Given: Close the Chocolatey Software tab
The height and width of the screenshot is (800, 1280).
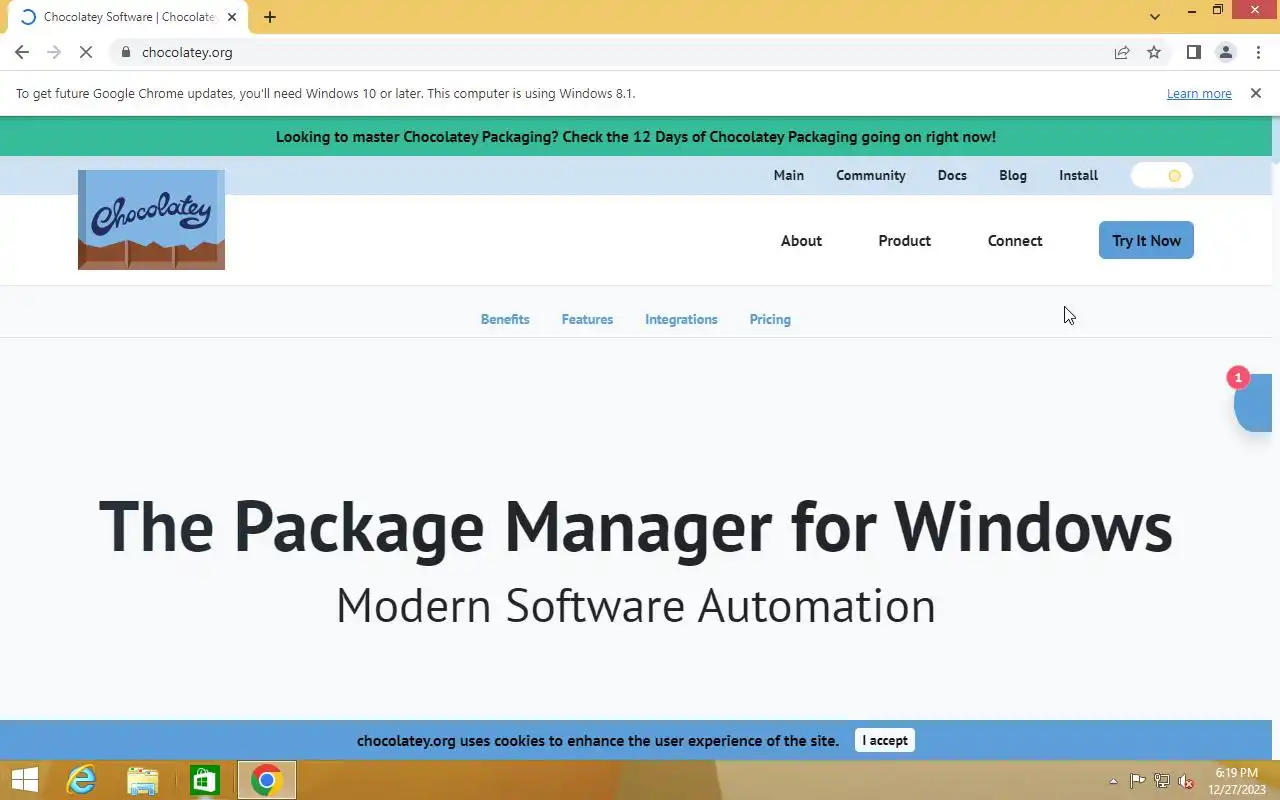Looking at the screenshot, I should tap(232, 17).
